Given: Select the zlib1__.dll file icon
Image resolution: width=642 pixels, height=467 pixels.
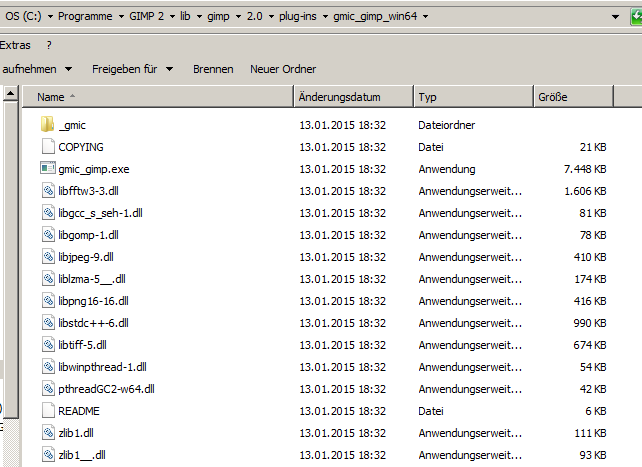Looking at the screenshot, I should (48, 455).
